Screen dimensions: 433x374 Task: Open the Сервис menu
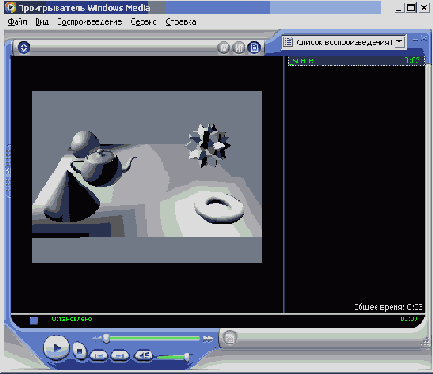[143, 22]
